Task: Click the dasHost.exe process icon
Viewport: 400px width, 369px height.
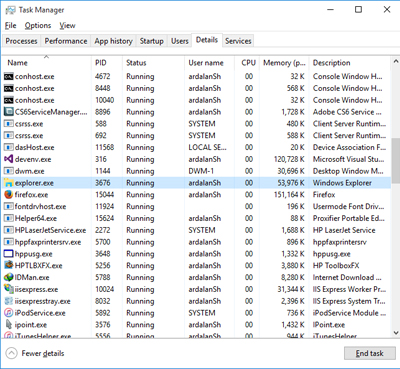Action: pos(8,147)
